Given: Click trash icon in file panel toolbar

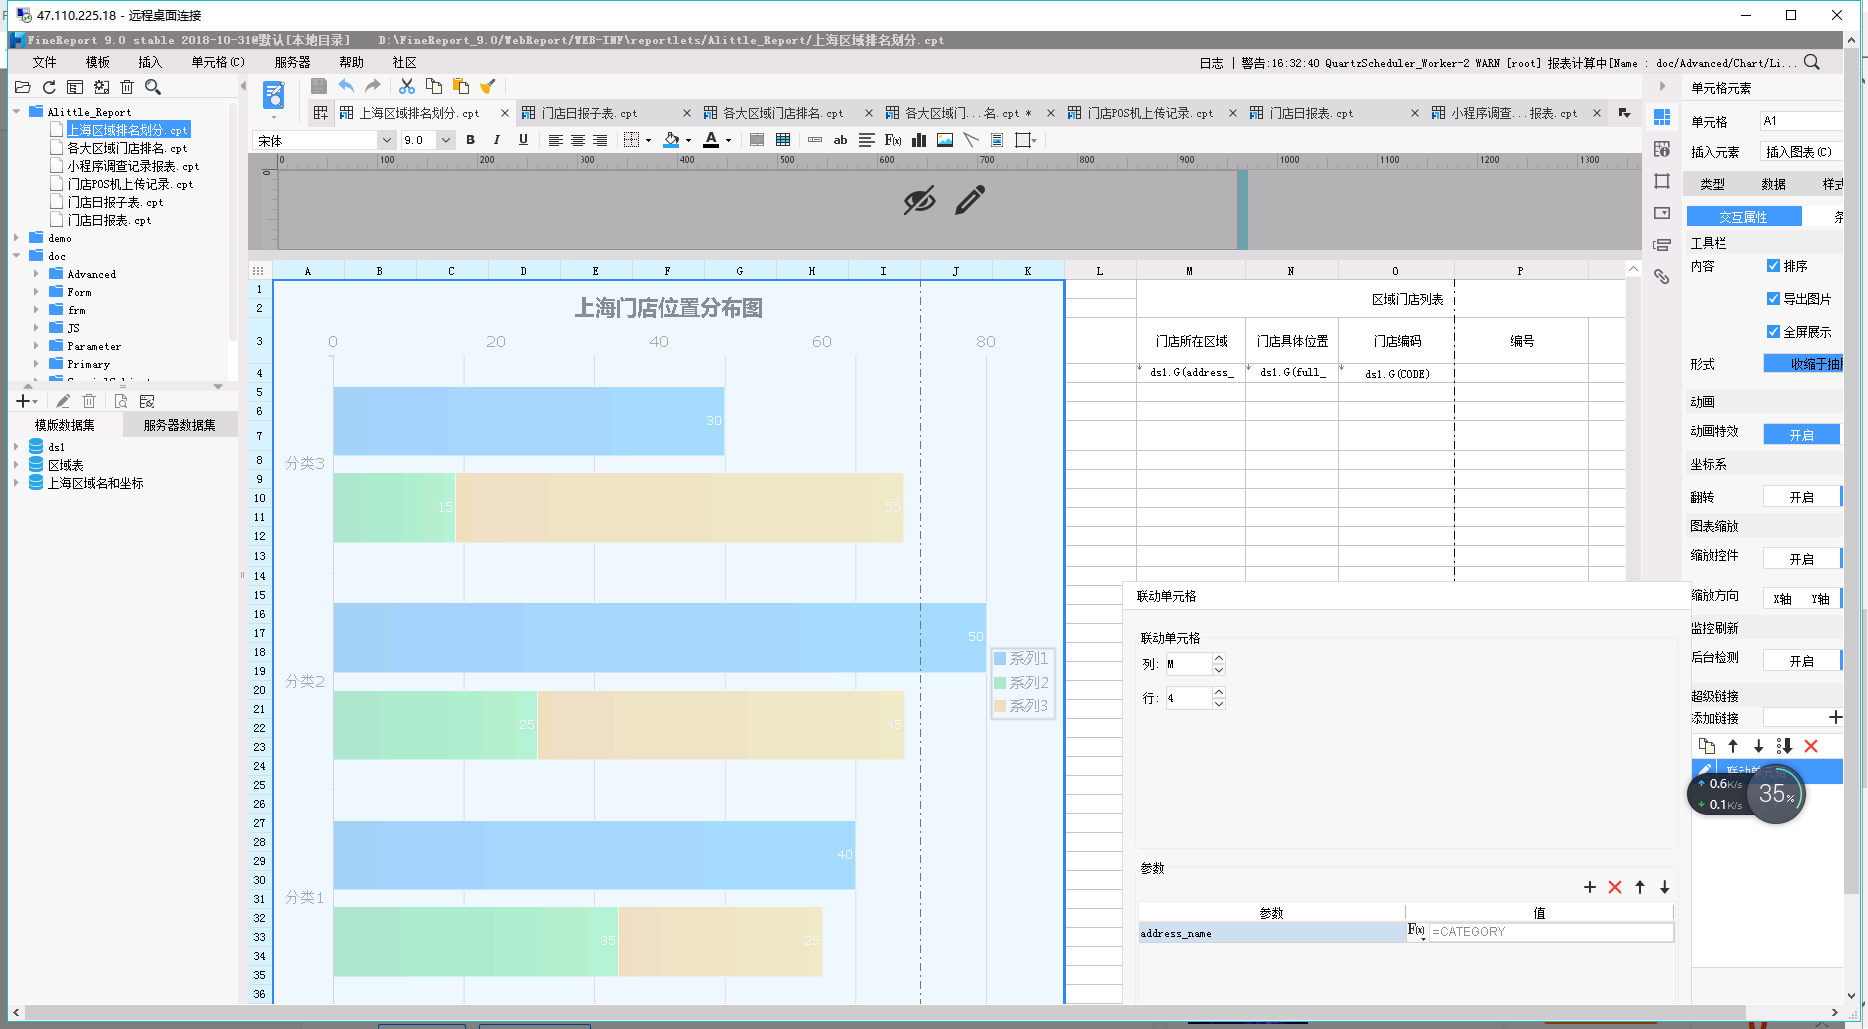Looking at the screenshot, I should click(127, 88).
